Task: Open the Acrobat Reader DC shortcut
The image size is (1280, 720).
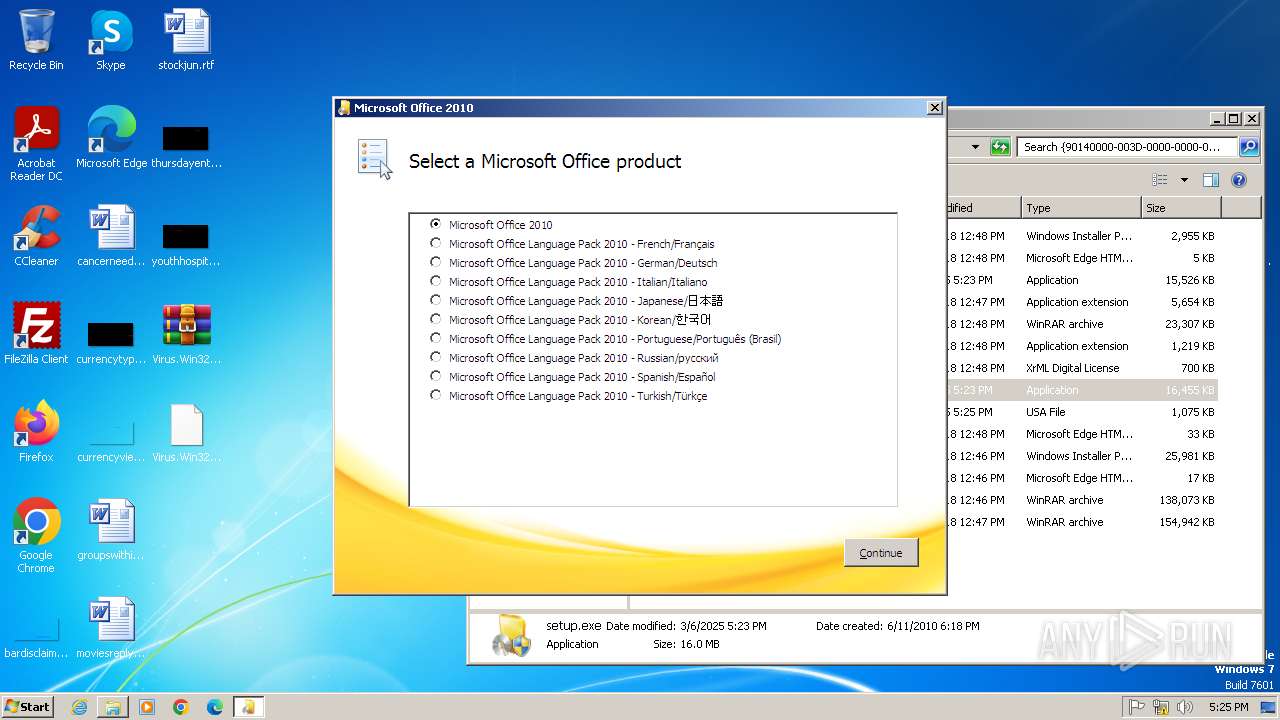Action: click(36, 145)
